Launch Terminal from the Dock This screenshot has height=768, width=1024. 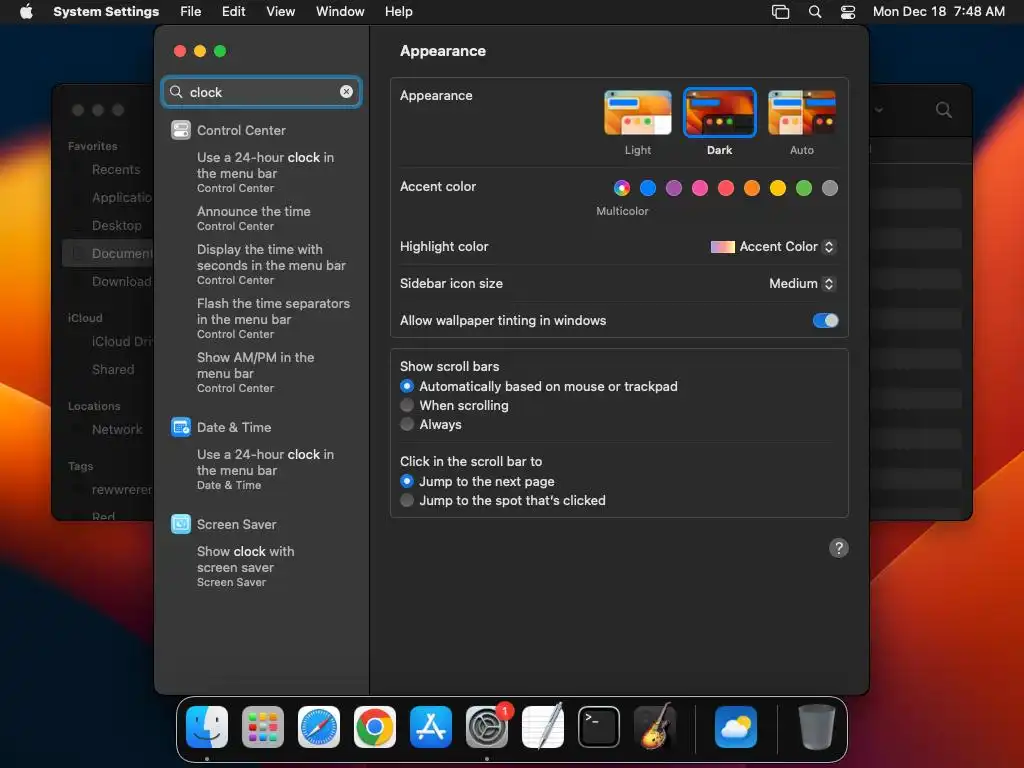tap(599, 727)
